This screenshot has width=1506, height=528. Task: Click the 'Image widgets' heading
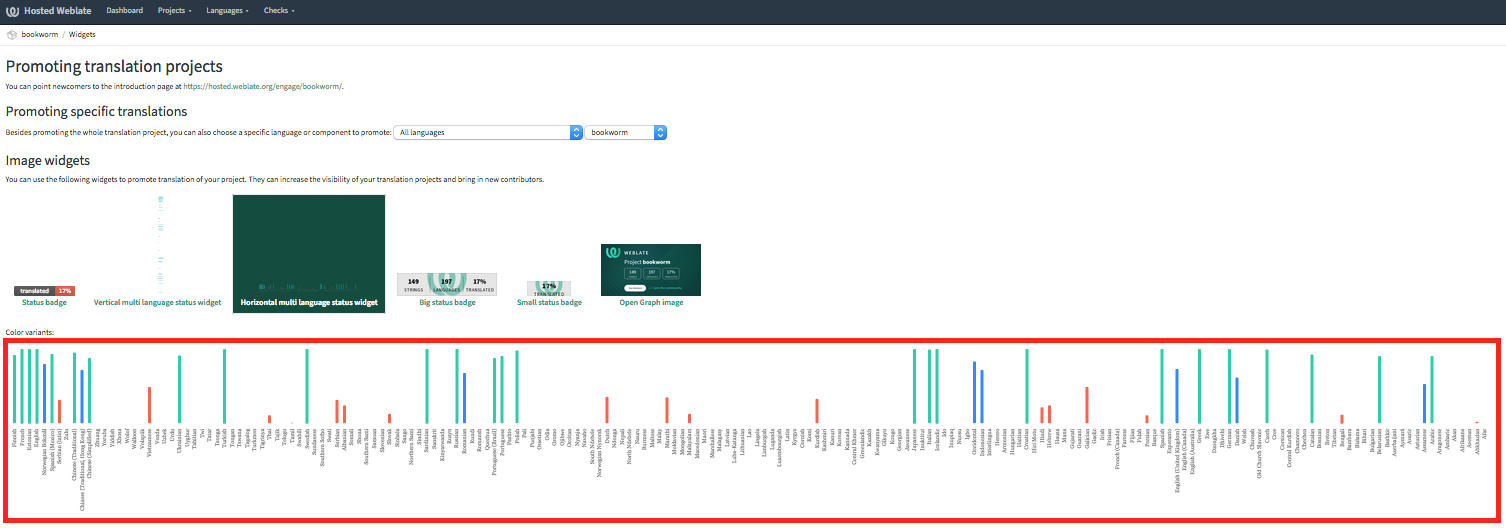[x=48, y=160]
